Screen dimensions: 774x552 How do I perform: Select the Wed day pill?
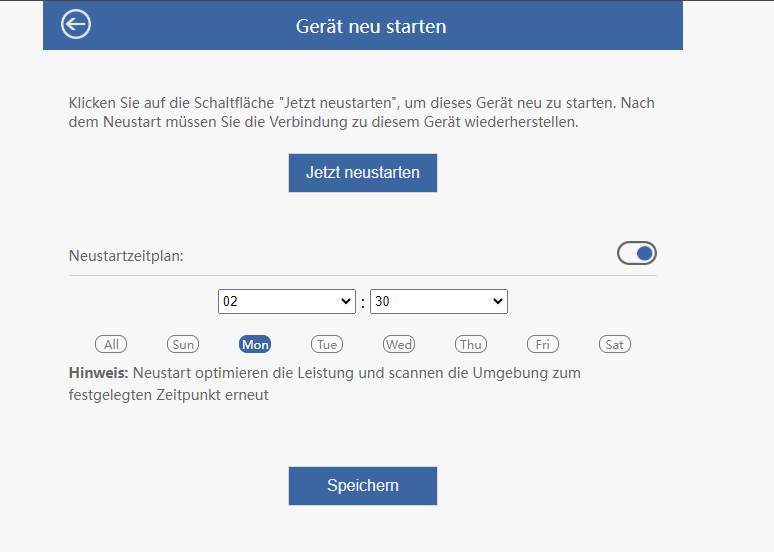[x=399, y=344]
